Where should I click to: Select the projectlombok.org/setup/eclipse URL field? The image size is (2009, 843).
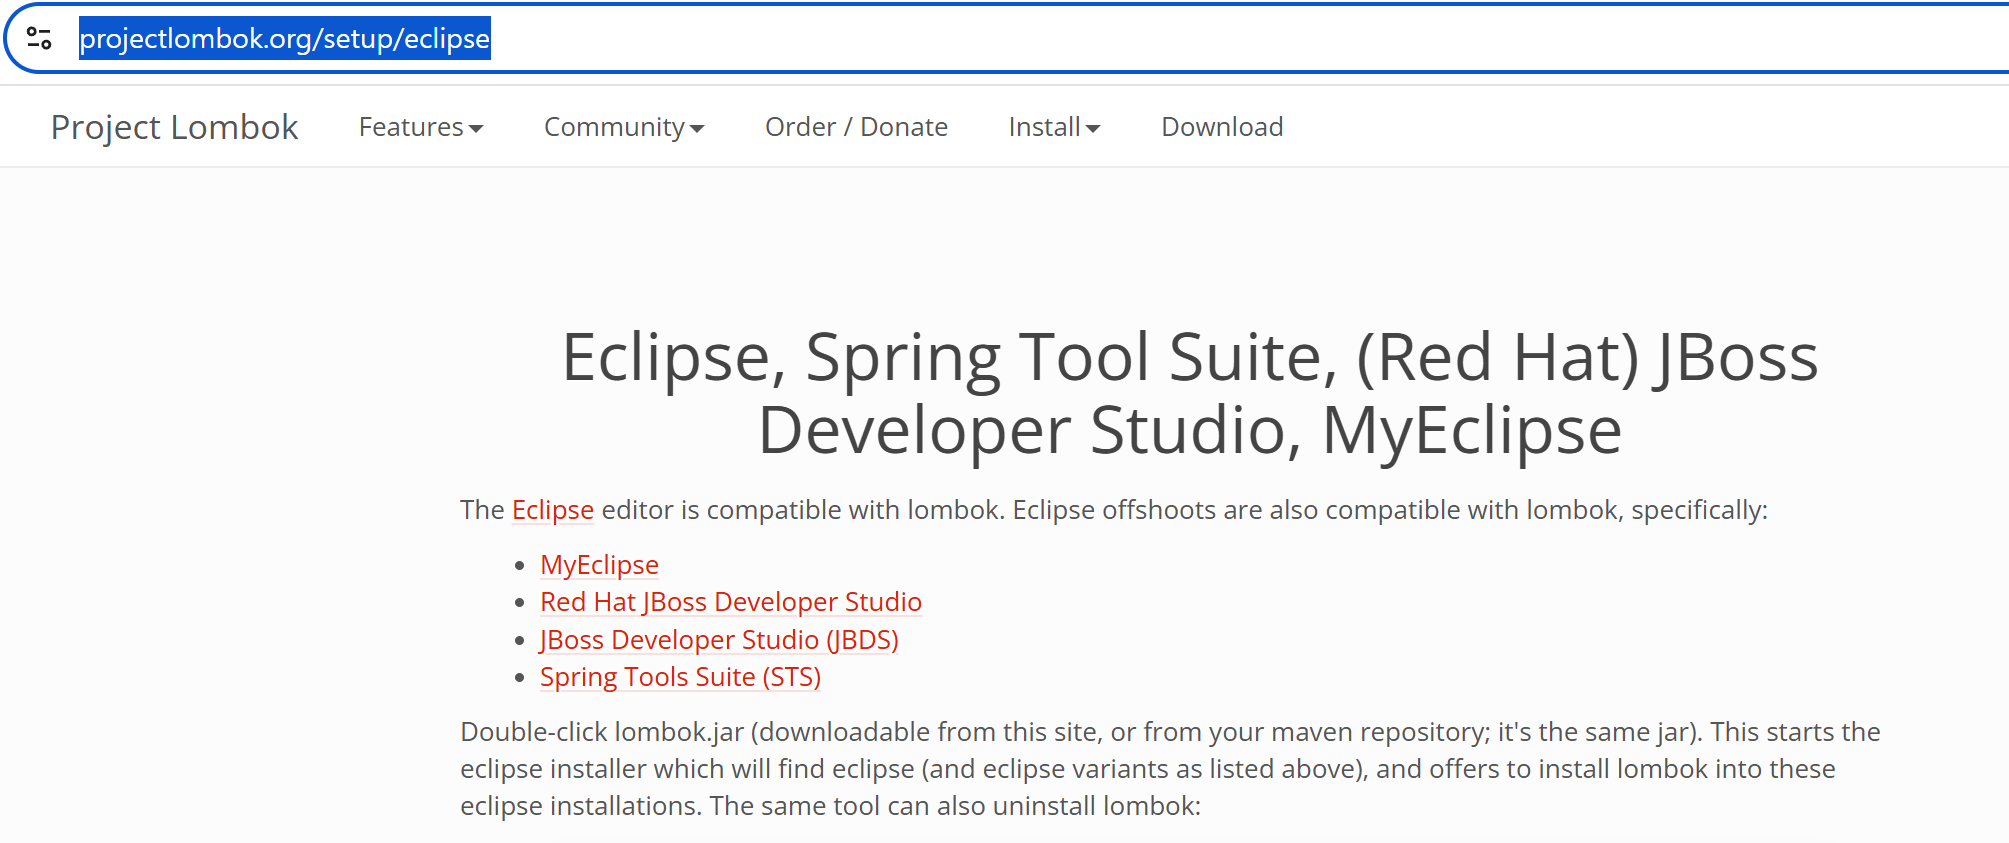[1040, 38]
